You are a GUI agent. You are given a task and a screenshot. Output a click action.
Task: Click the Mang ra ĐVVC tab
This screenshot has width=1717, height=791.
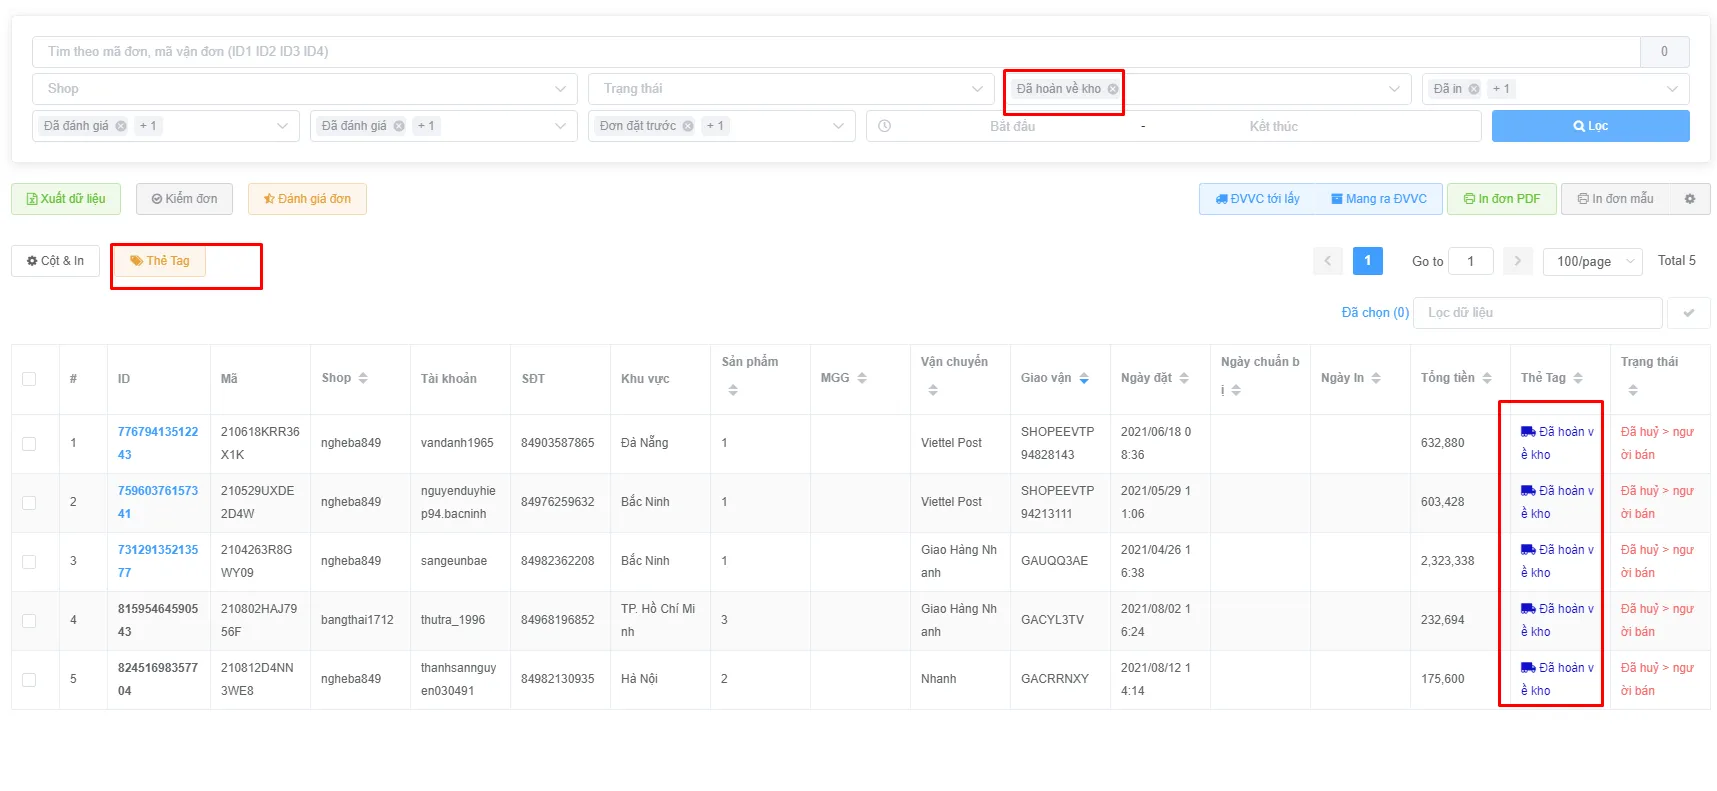(1379, 199)
